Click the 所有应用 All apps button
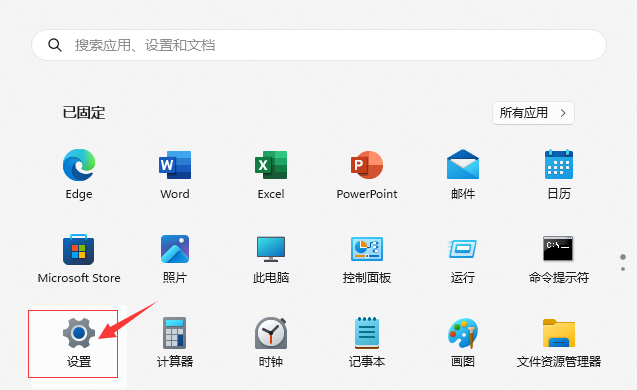Image resolution: width=637 pixels, height=390 pixels. 533,113
